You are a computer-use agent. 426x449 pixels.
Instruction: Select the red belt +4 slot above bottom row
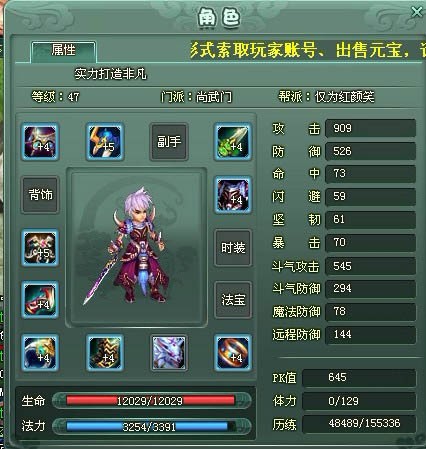click(x=40, y=300)
